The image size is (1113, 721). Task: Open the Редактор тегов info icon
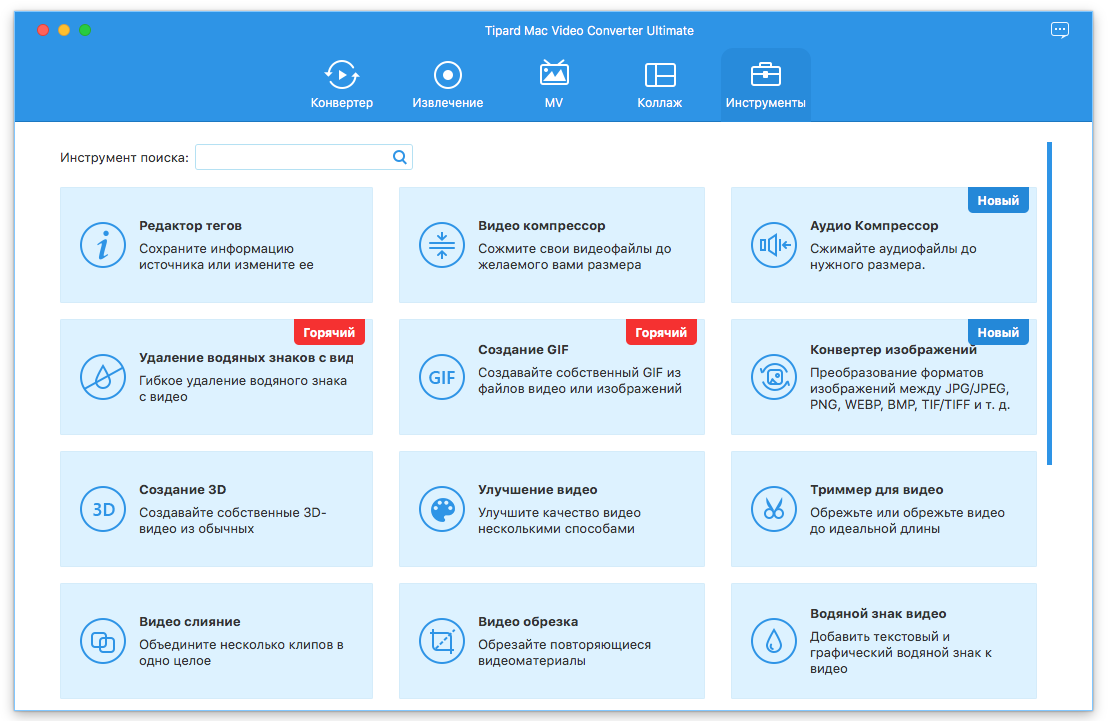point(102,245)
